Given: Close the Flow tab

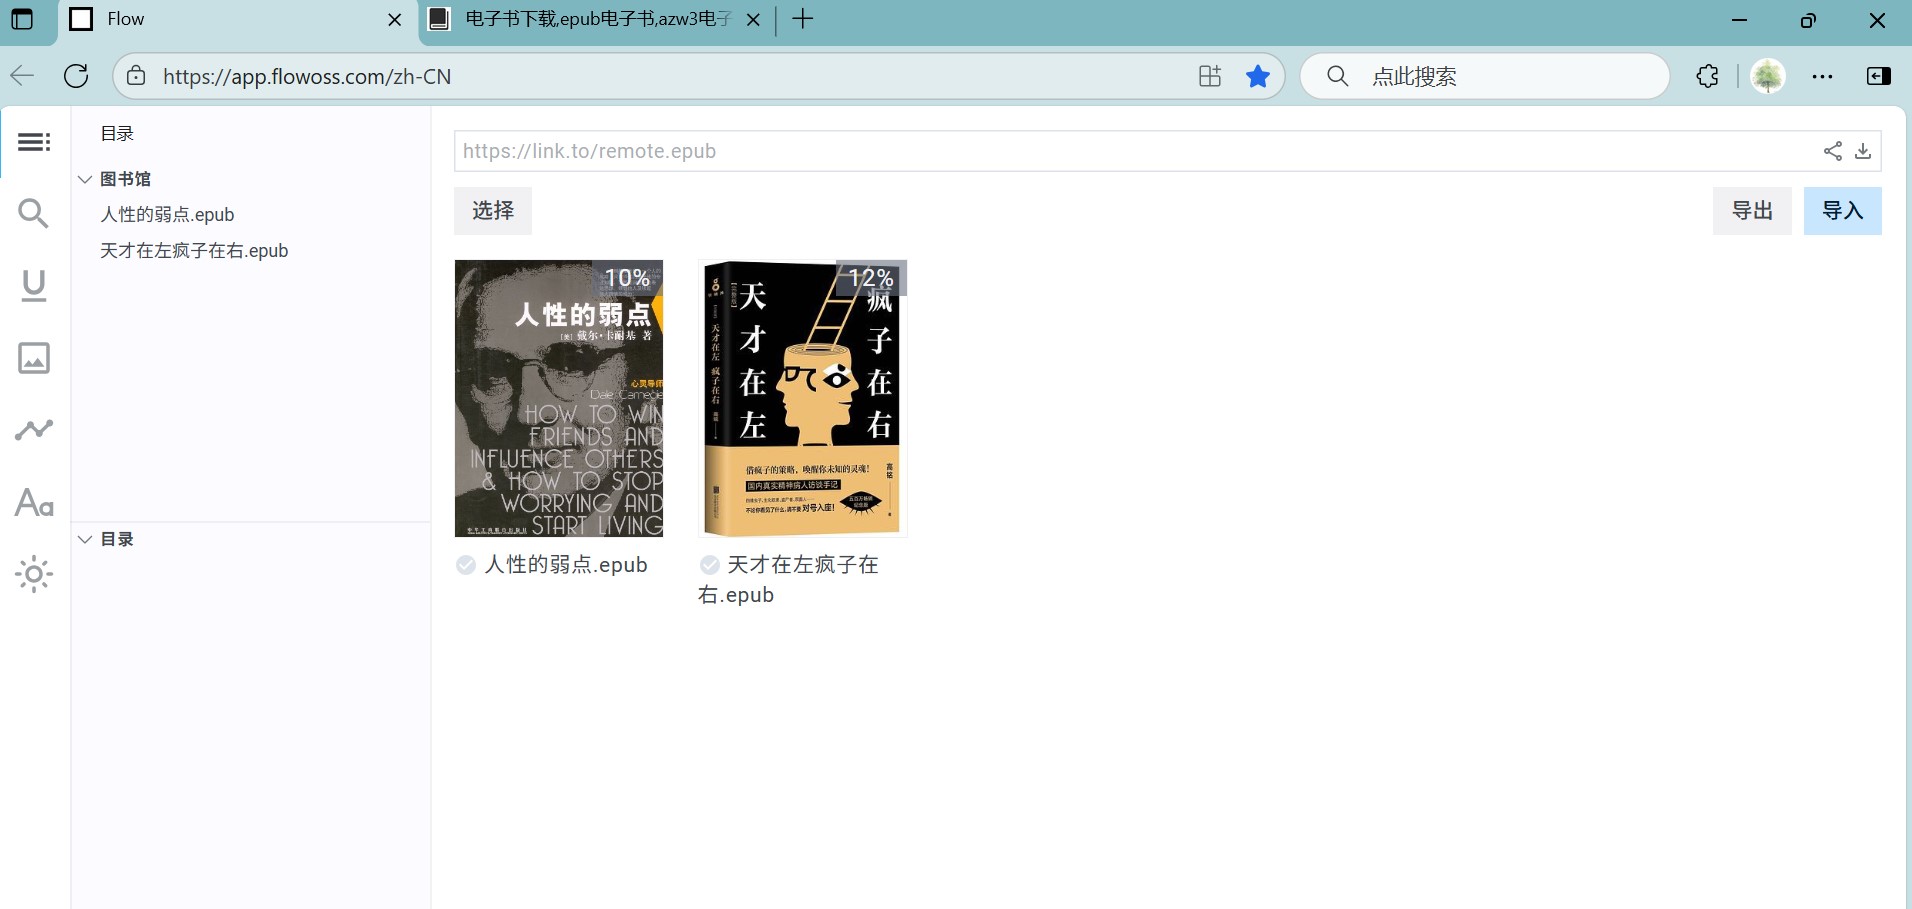Looking at the screenshot, I should 395,19.
